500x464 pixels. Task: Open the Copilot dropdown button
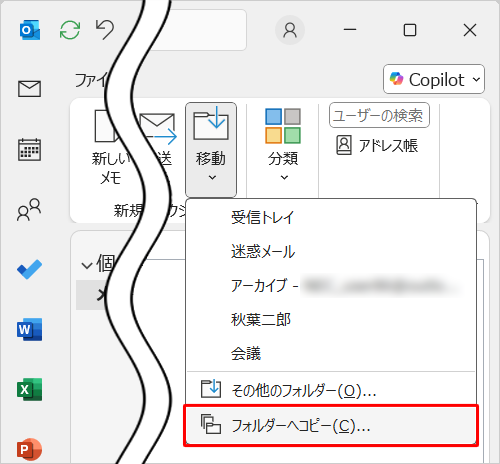(434, 79)
